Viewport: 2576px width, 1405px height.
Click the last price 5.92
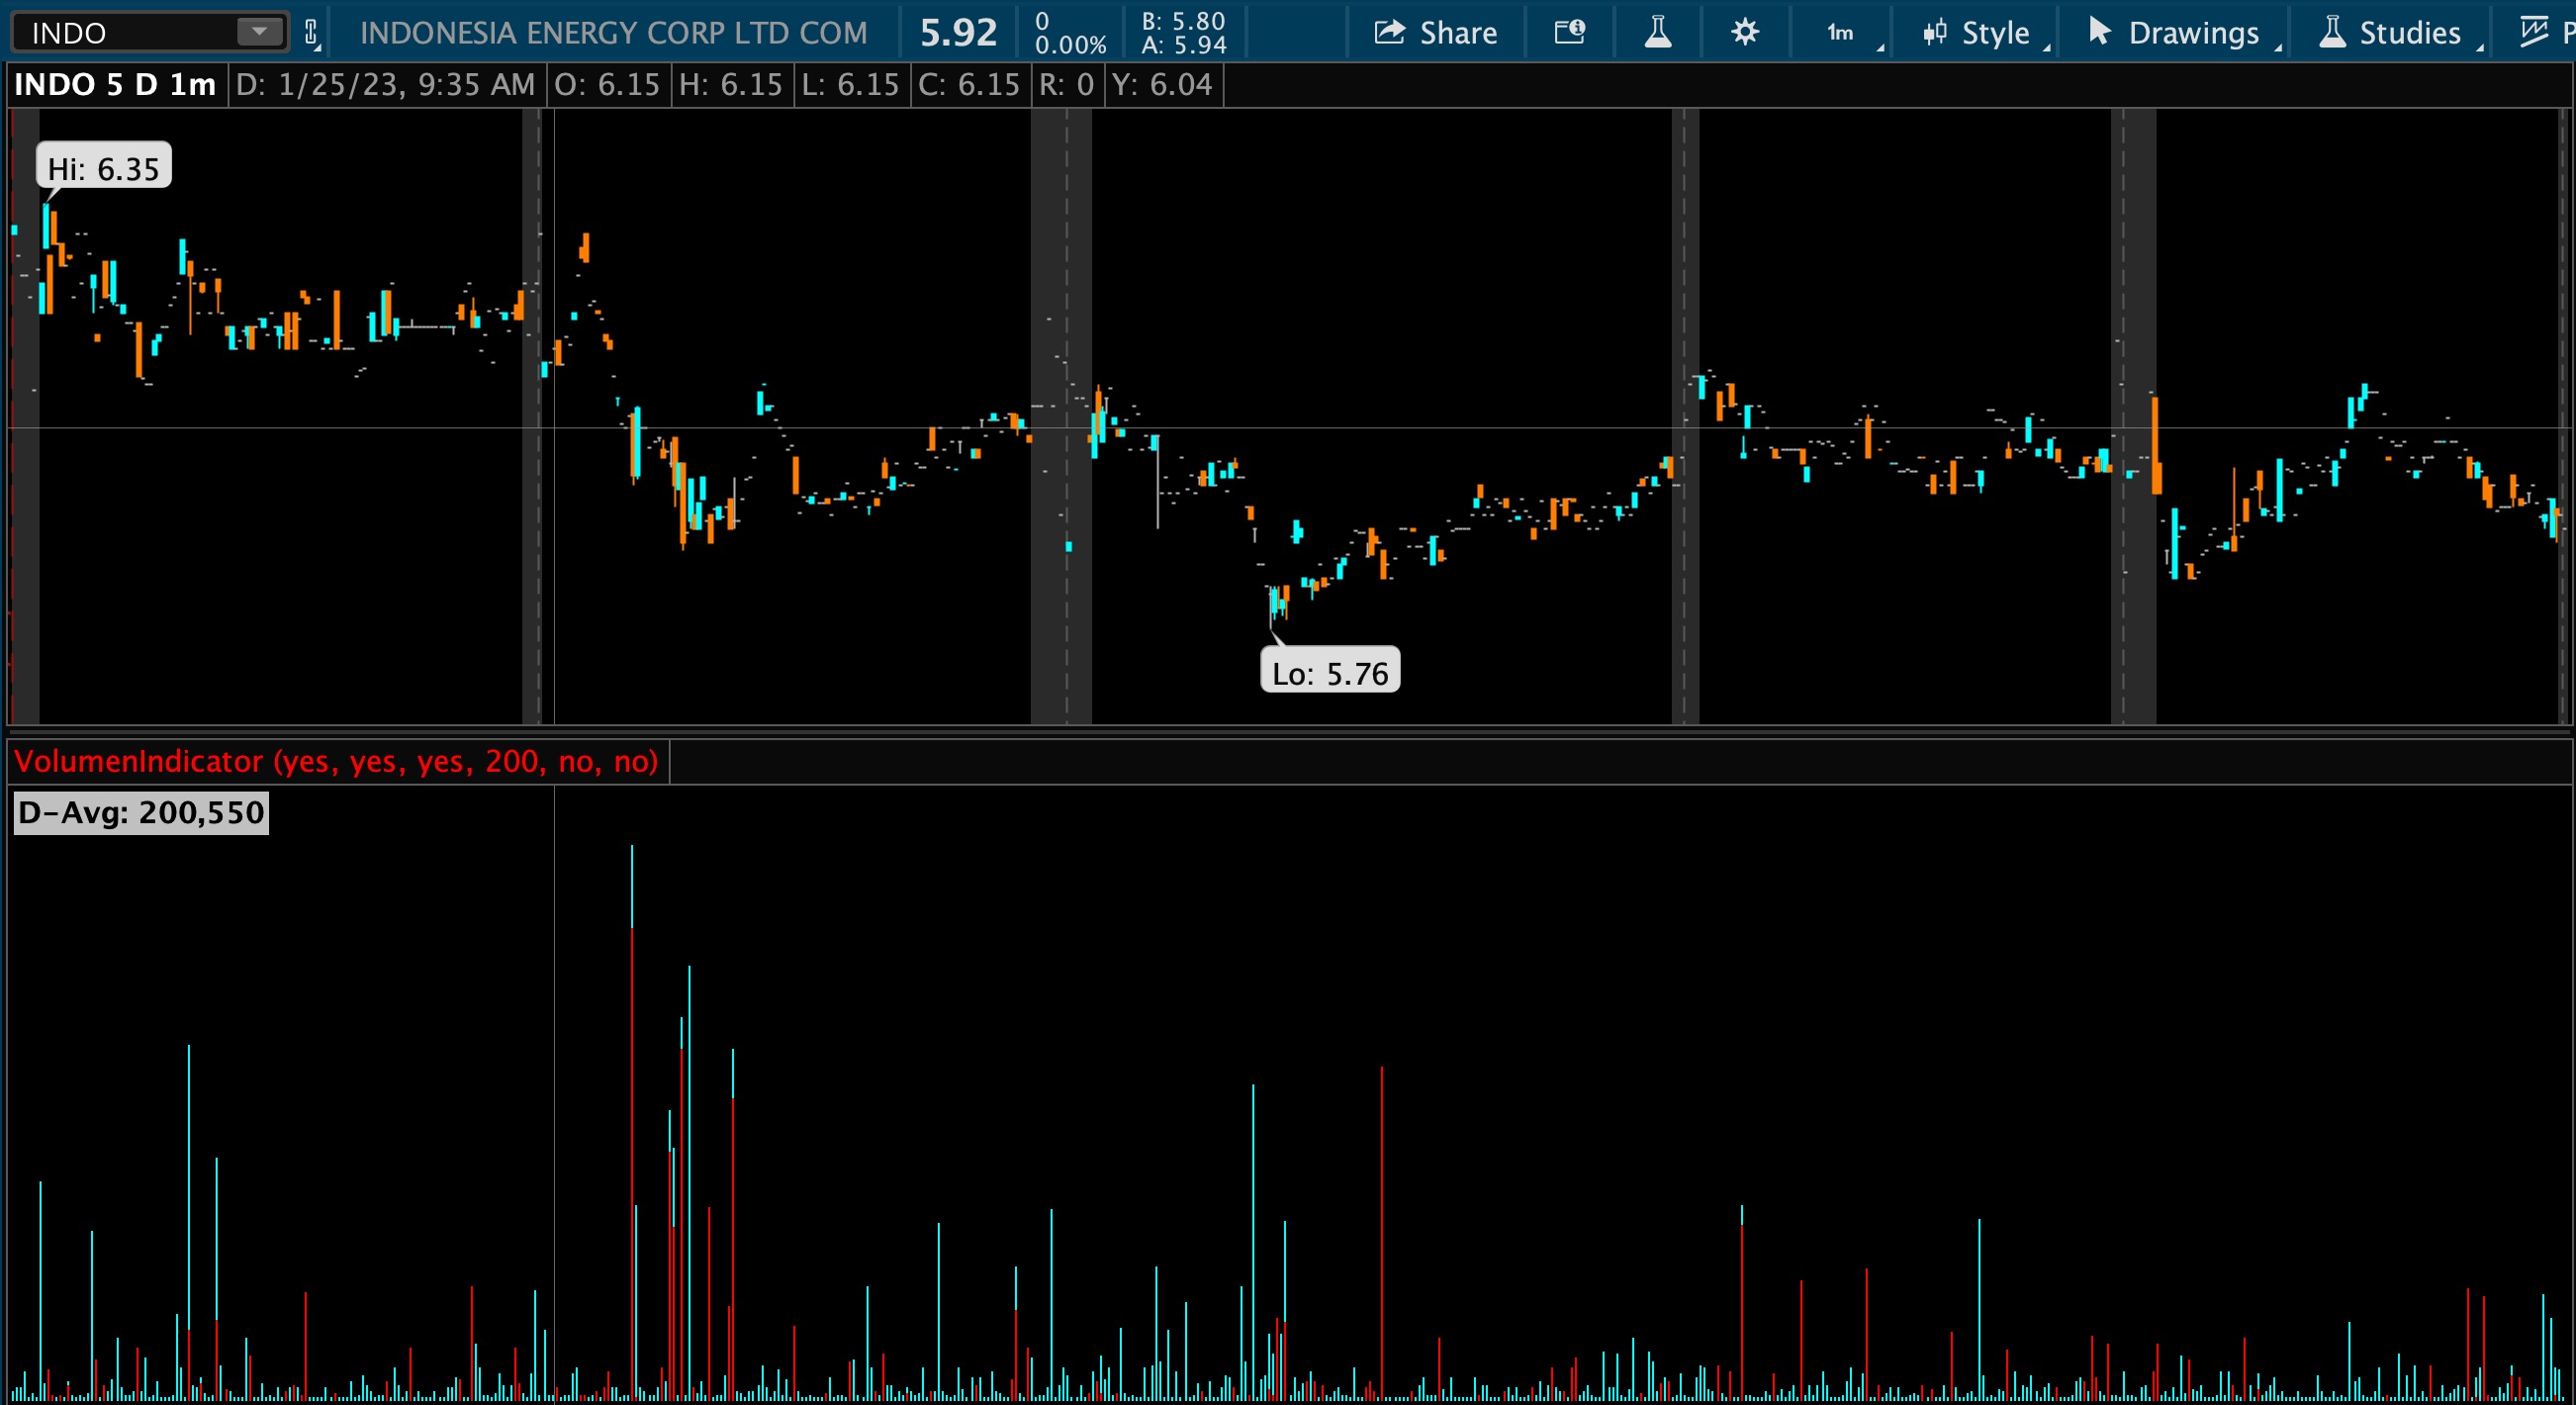click(958, 33)
